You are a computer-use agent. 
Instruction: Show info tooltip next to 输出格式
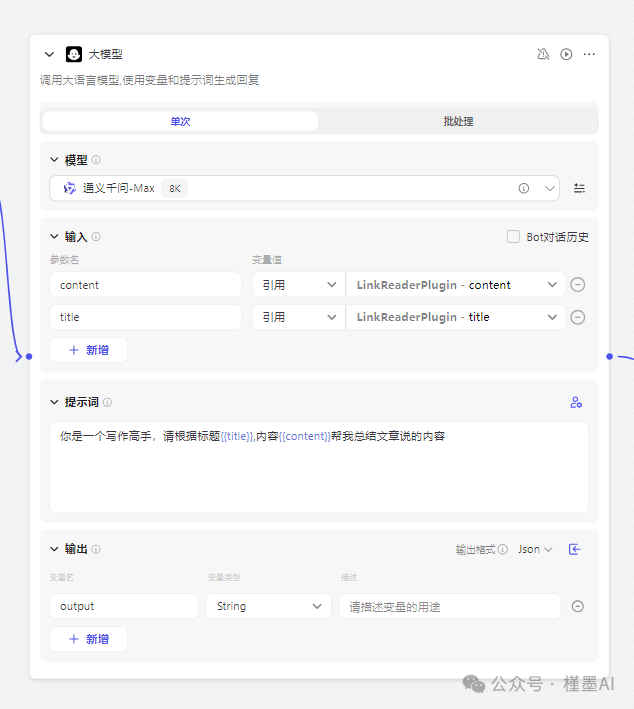[503, 549]
